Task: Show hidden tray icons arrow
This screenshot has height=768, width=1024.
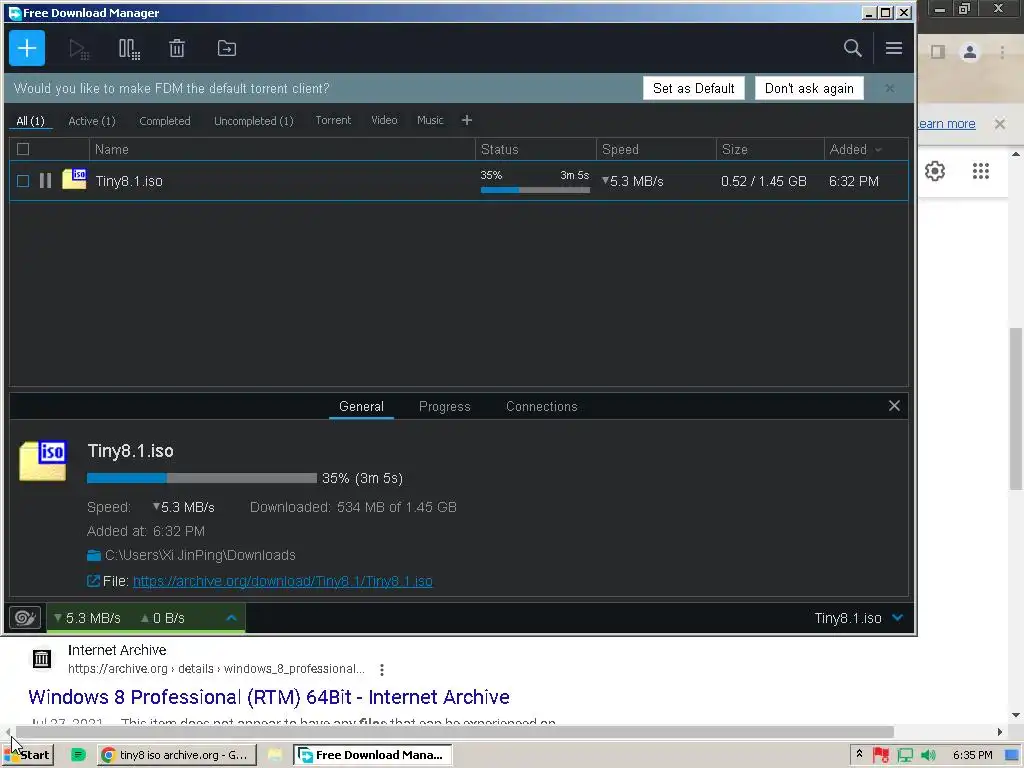Action: coord(859,754)
